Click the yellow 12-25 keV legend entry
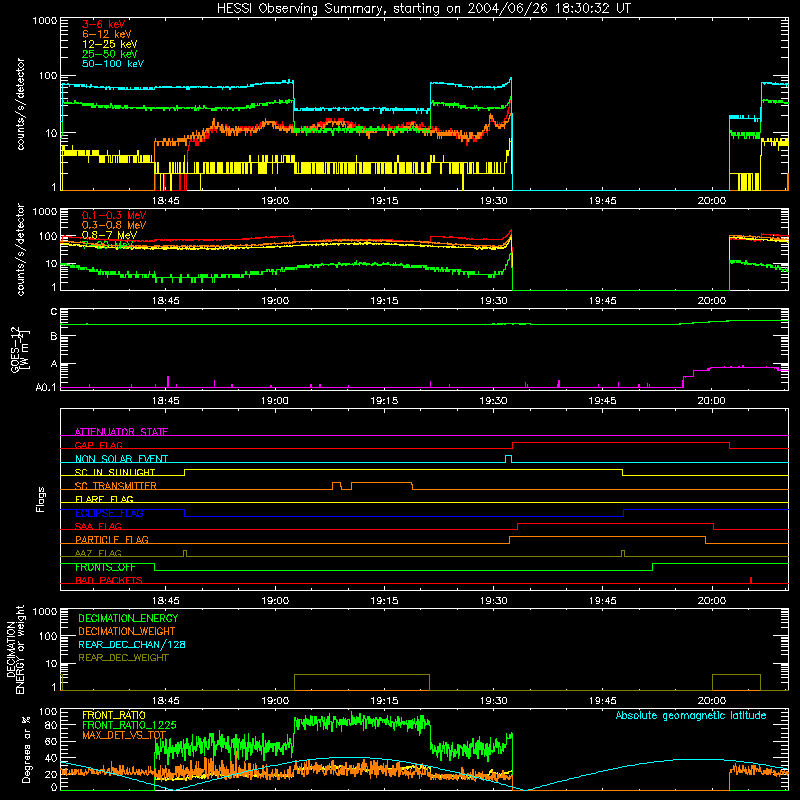 point(109,44)
